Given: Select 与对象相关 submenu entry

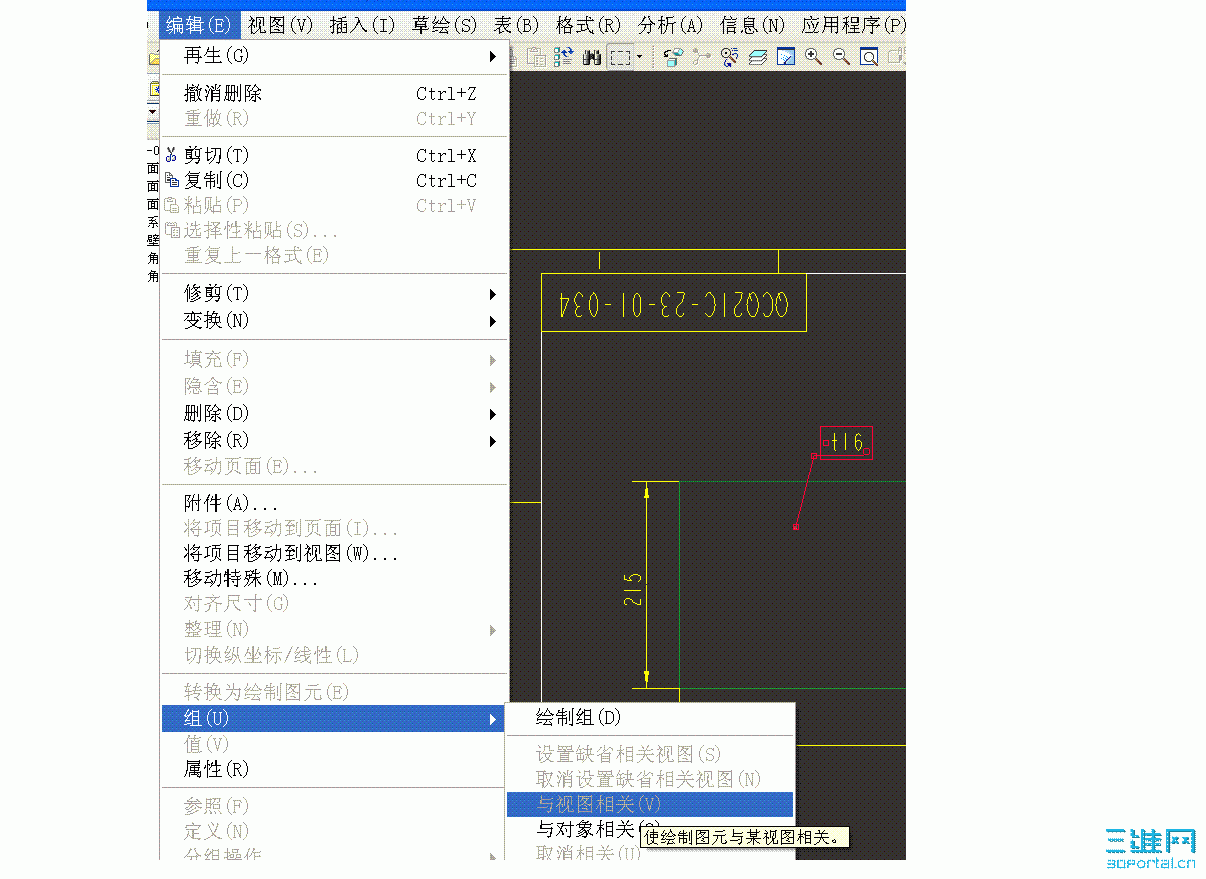Looking at the screenshot, I should [650, 829].
